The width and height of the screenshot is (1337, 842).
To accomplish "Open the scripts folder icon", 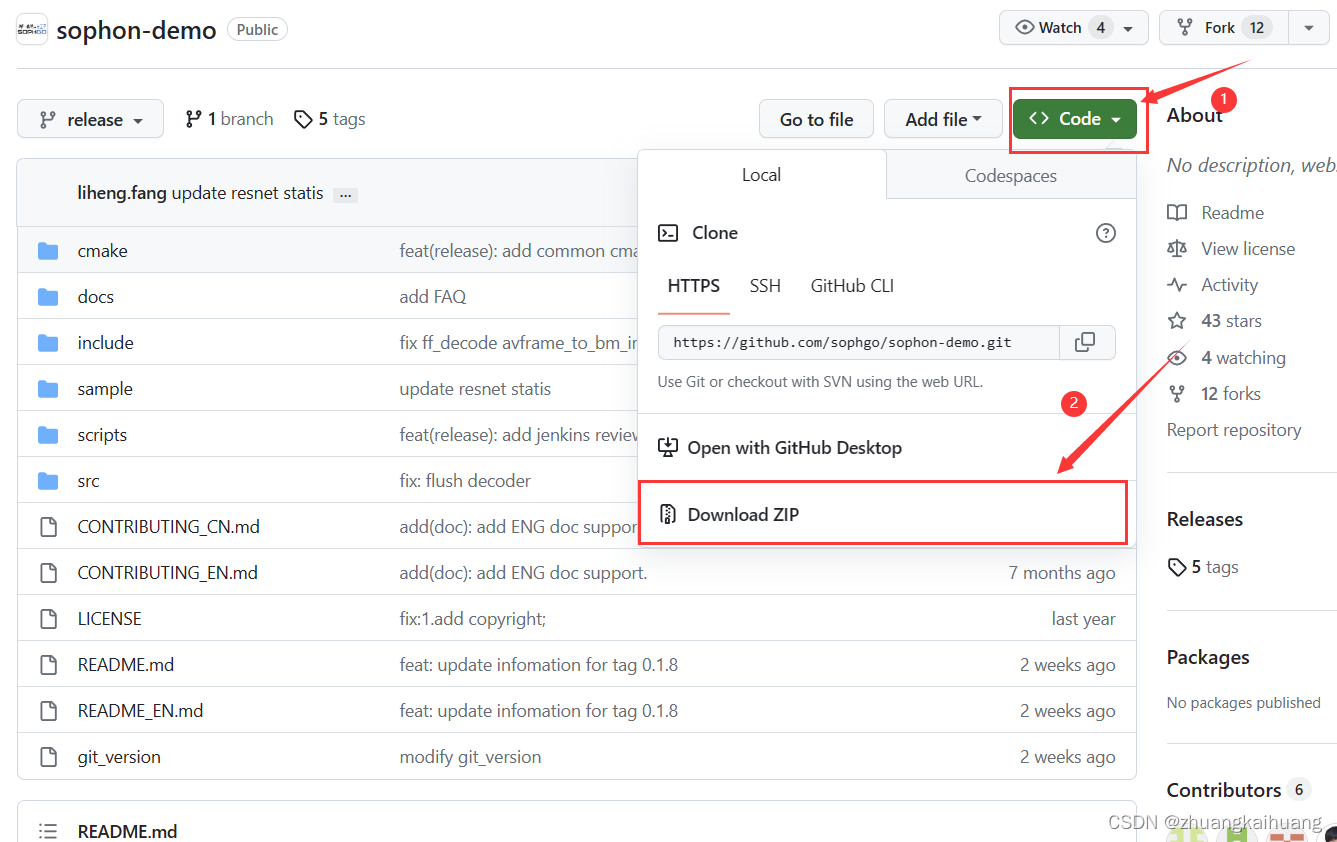I will 48,435.
